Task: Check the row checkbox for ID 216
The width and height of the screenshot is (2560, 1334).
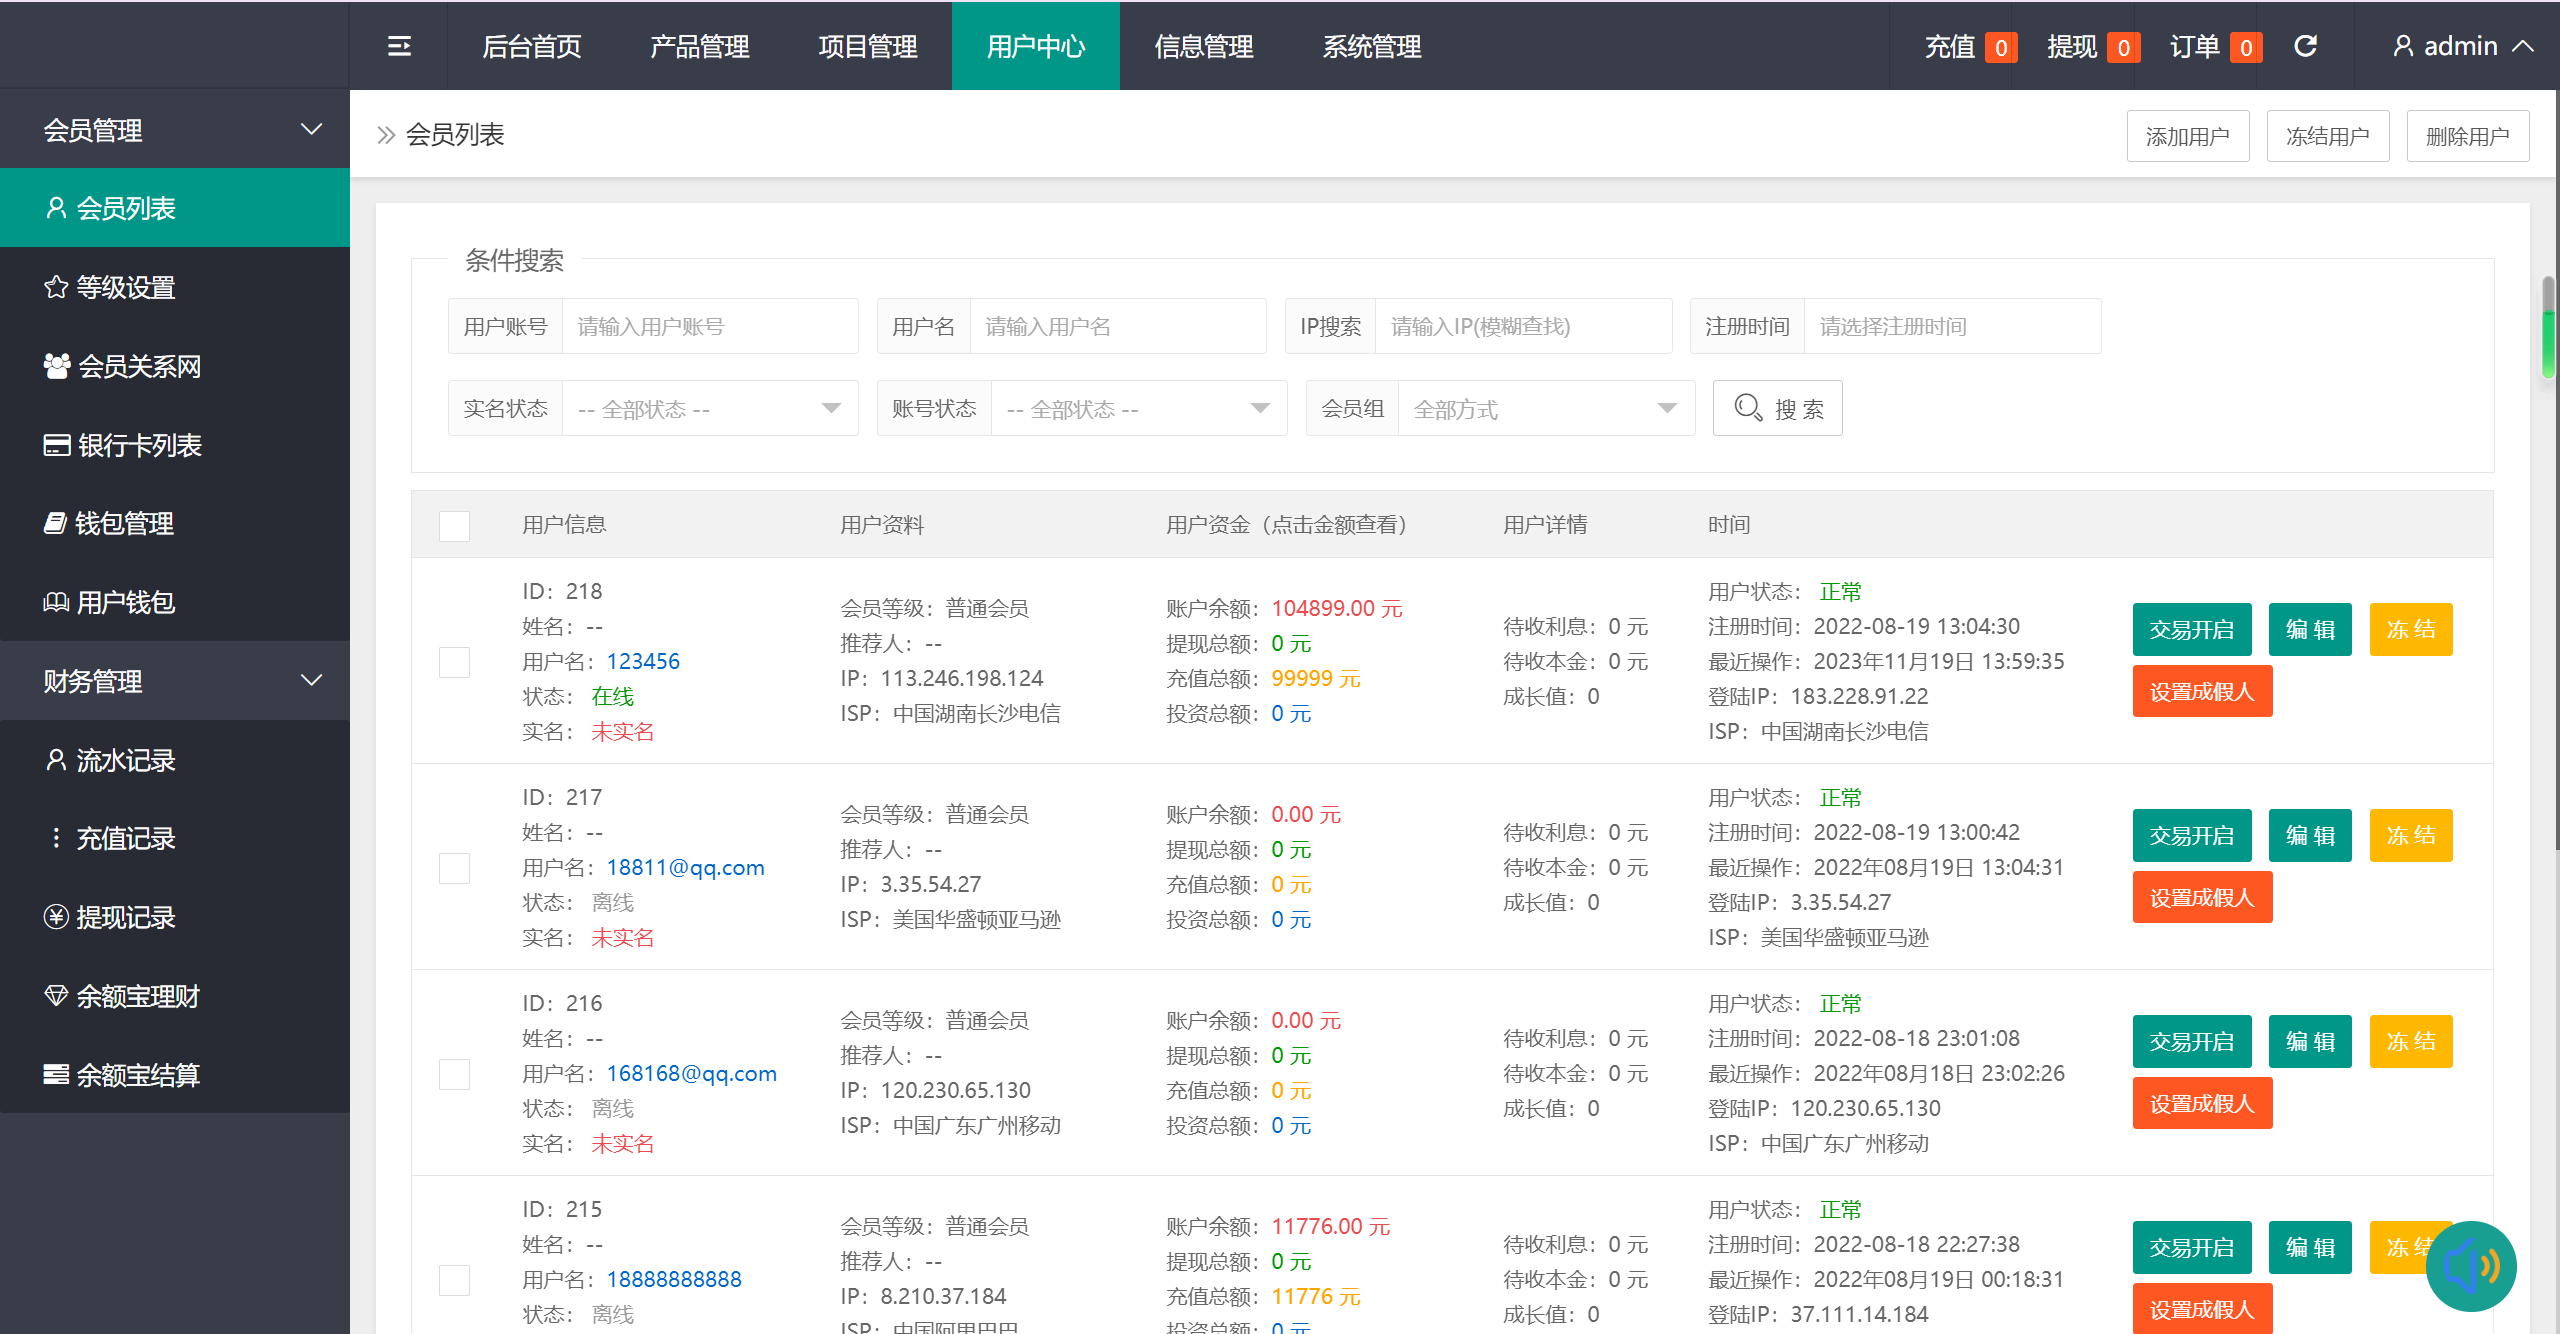Action: [x=454, y=1074]
